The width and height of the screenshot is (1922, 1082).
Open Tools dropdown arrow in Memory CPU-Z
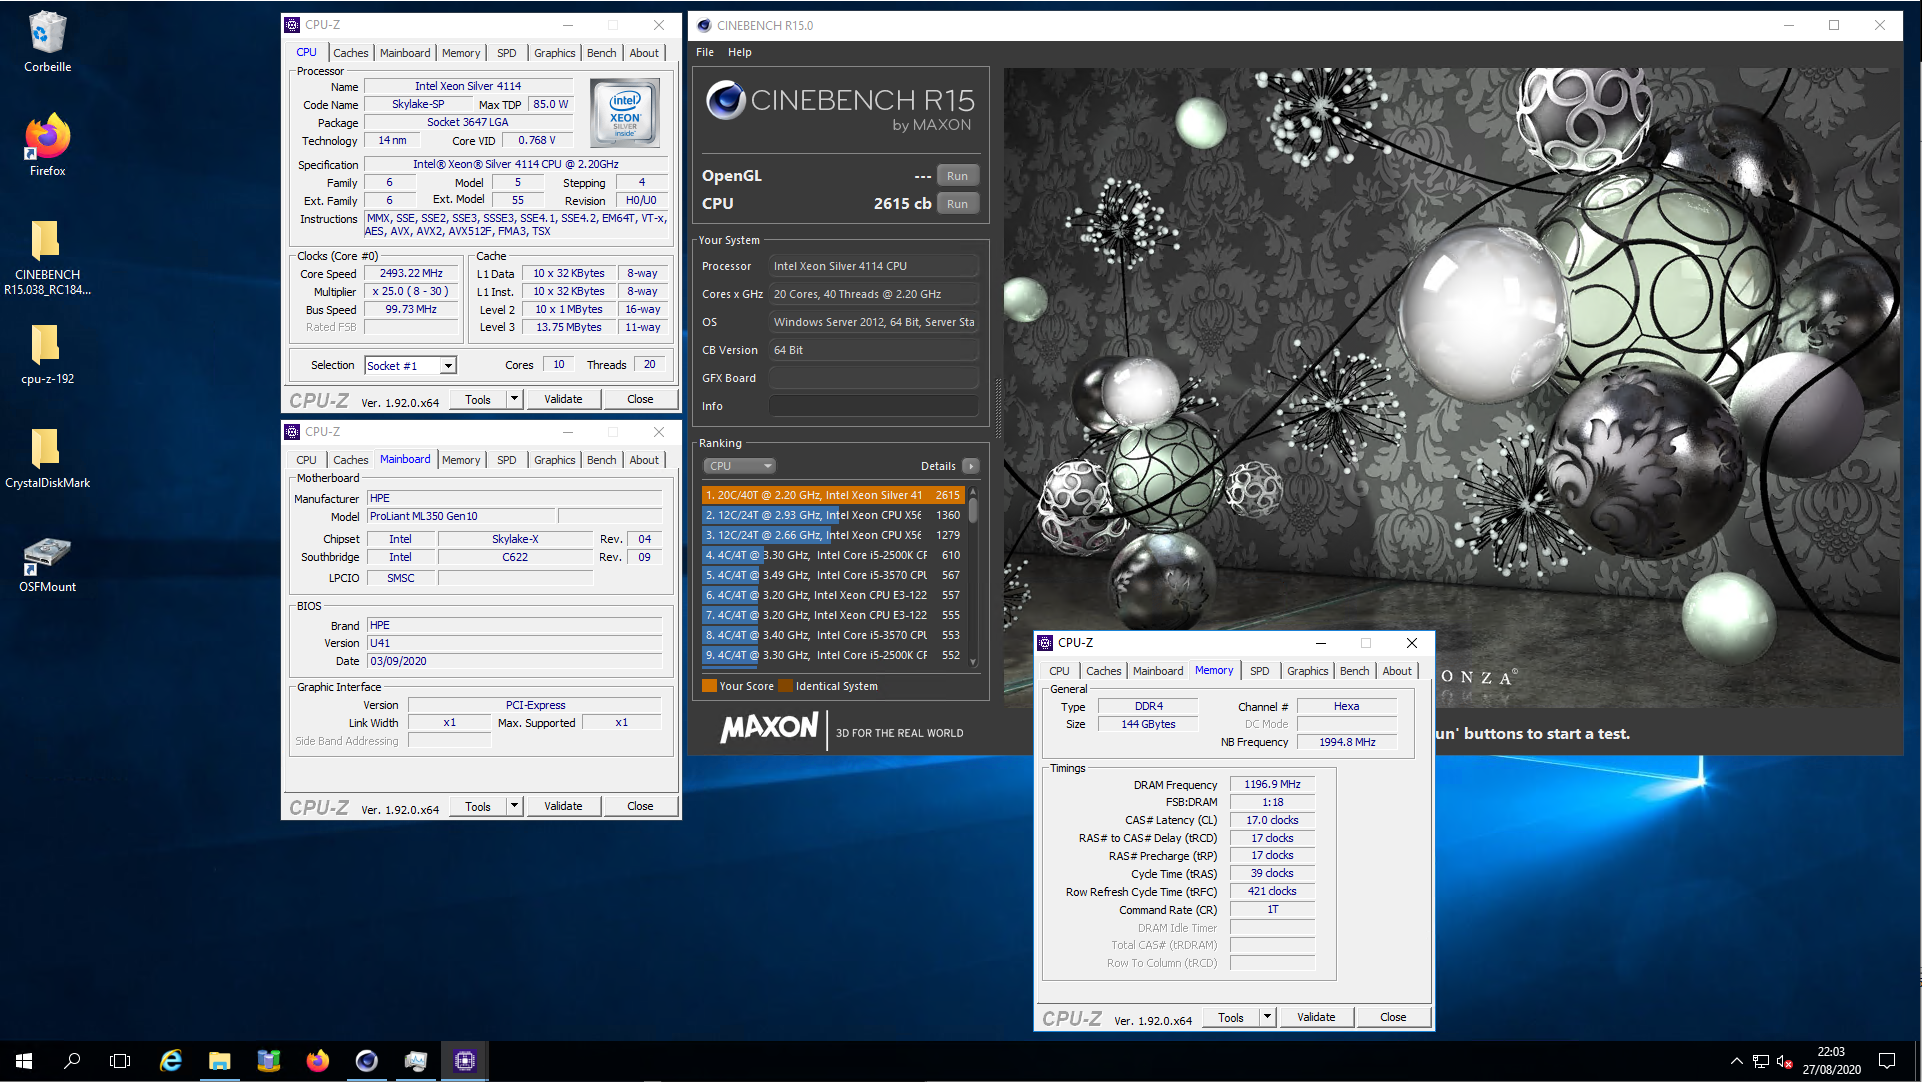point(1267,1017)
